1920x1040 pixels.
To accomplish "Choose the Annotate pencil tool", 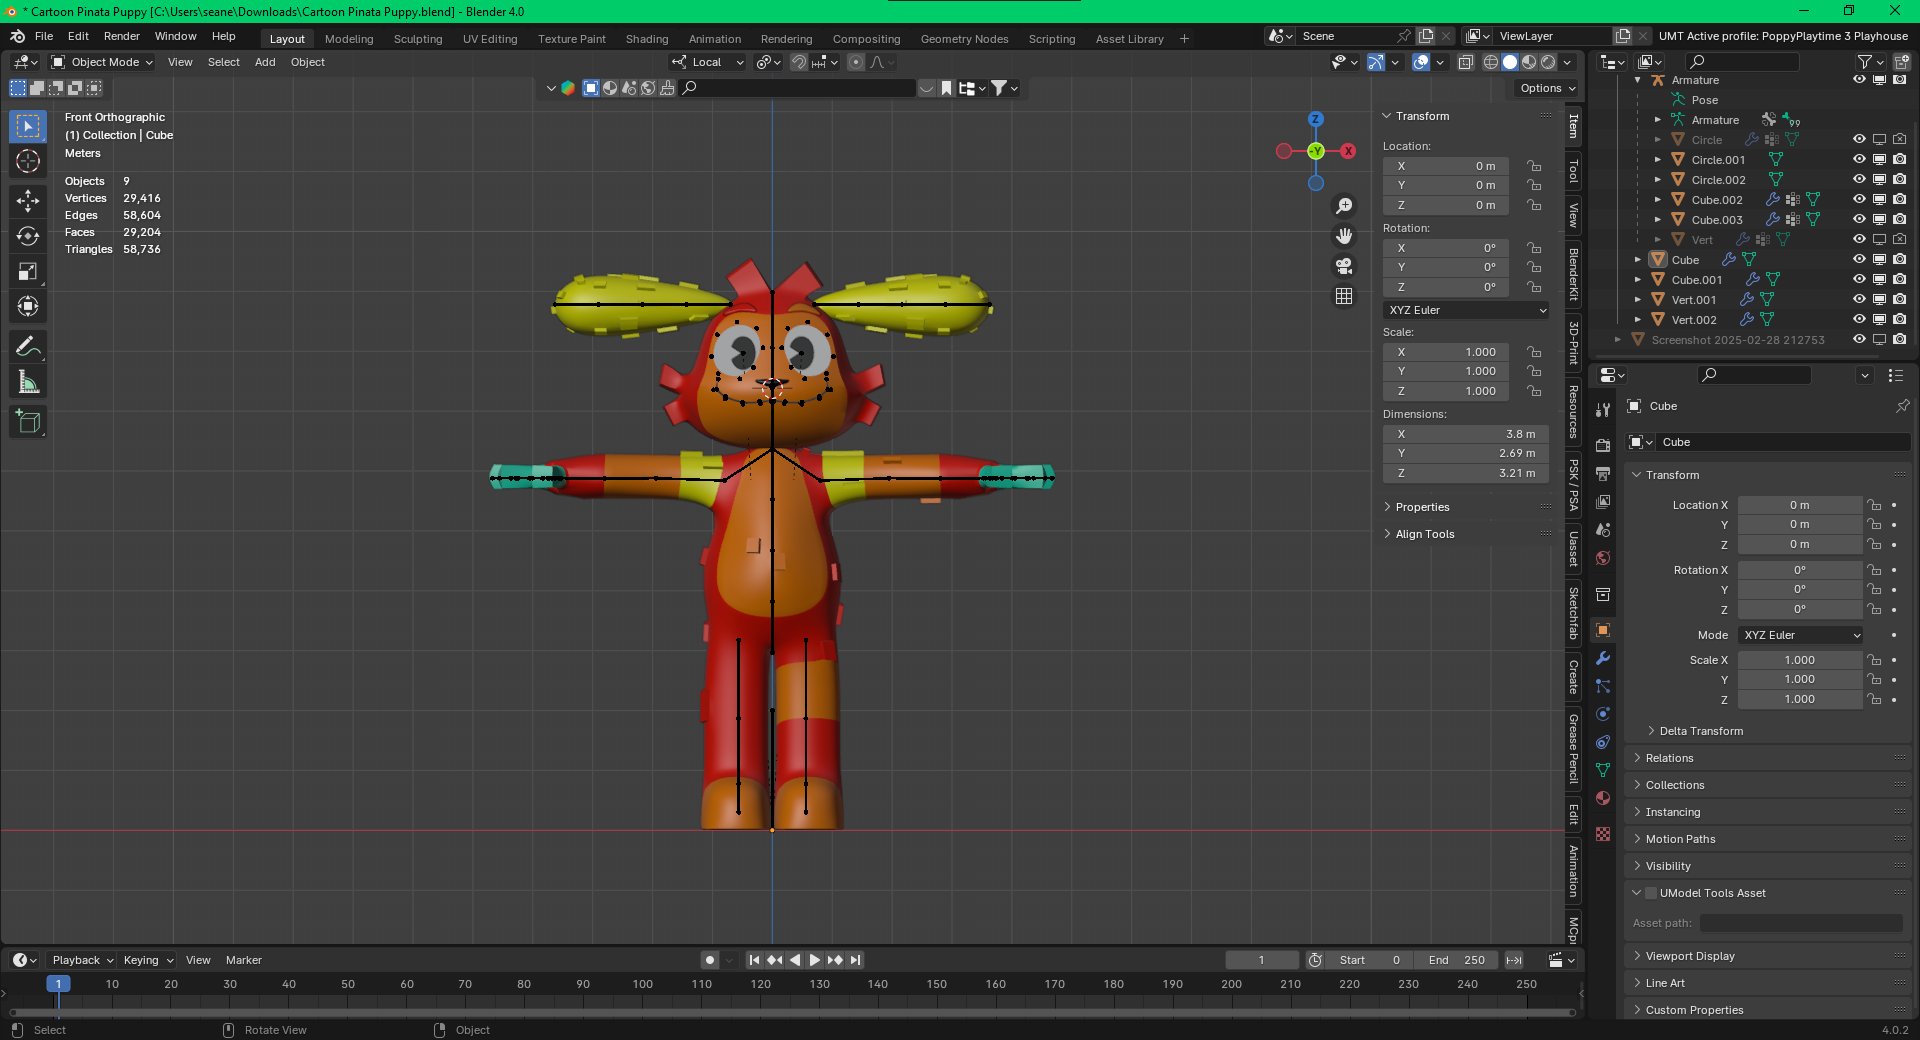I will pos(28,347).
